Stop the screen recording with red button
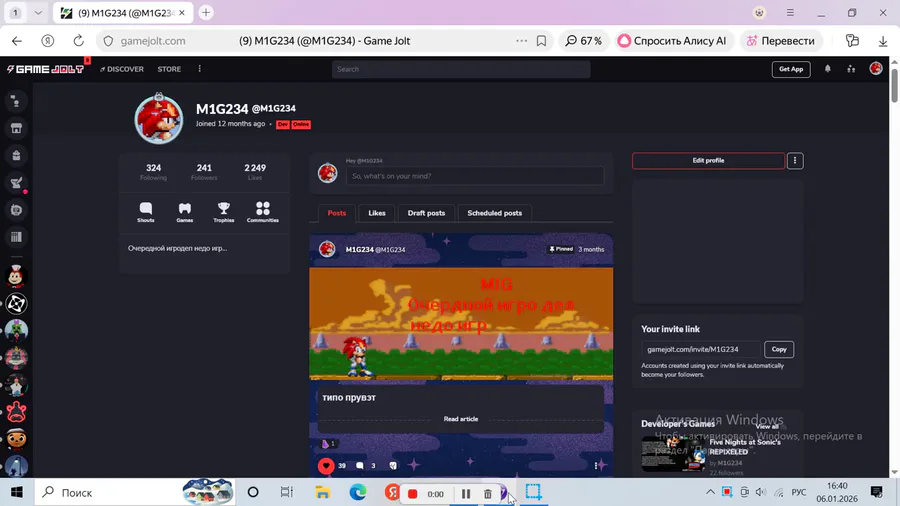The width and height of the screenshot is (900, 506). pyautogui.click(x=412, y=493)
